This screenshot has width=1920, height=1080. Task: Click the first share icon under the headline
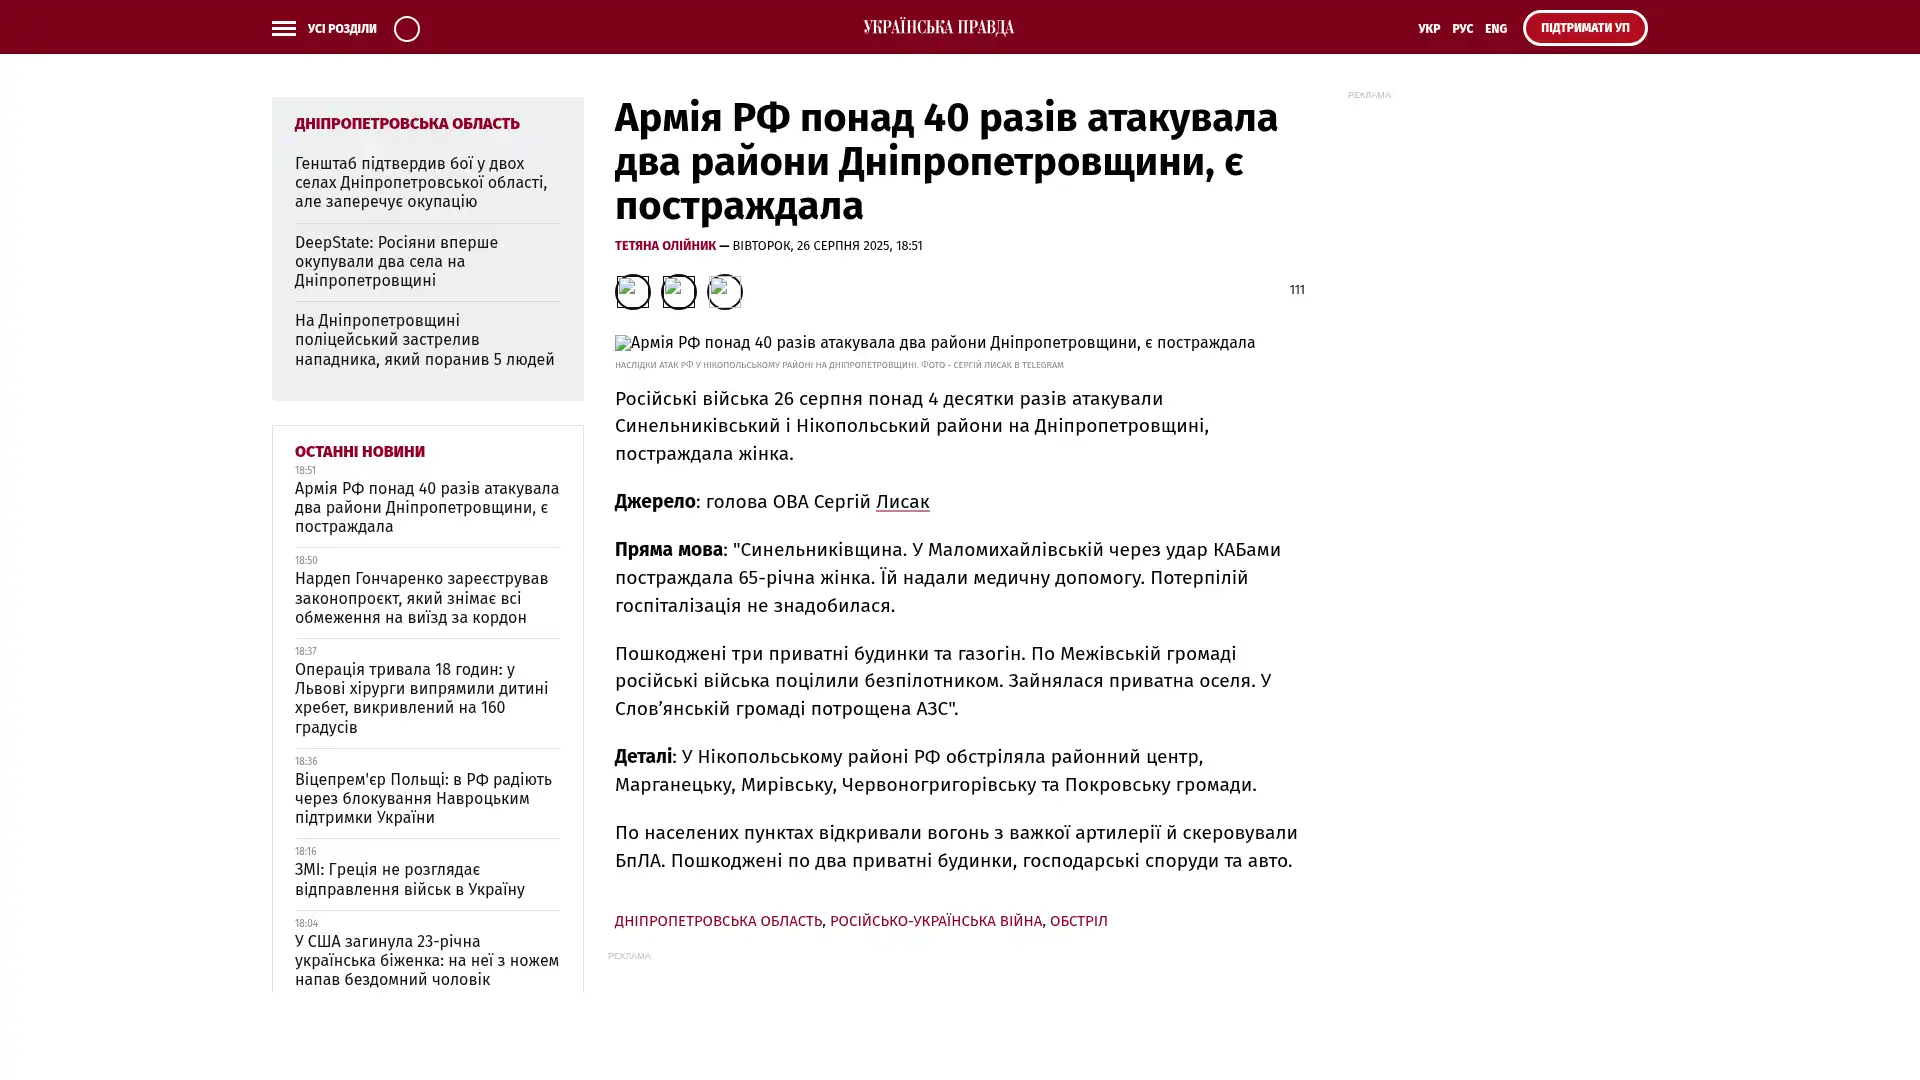point(632,292)
